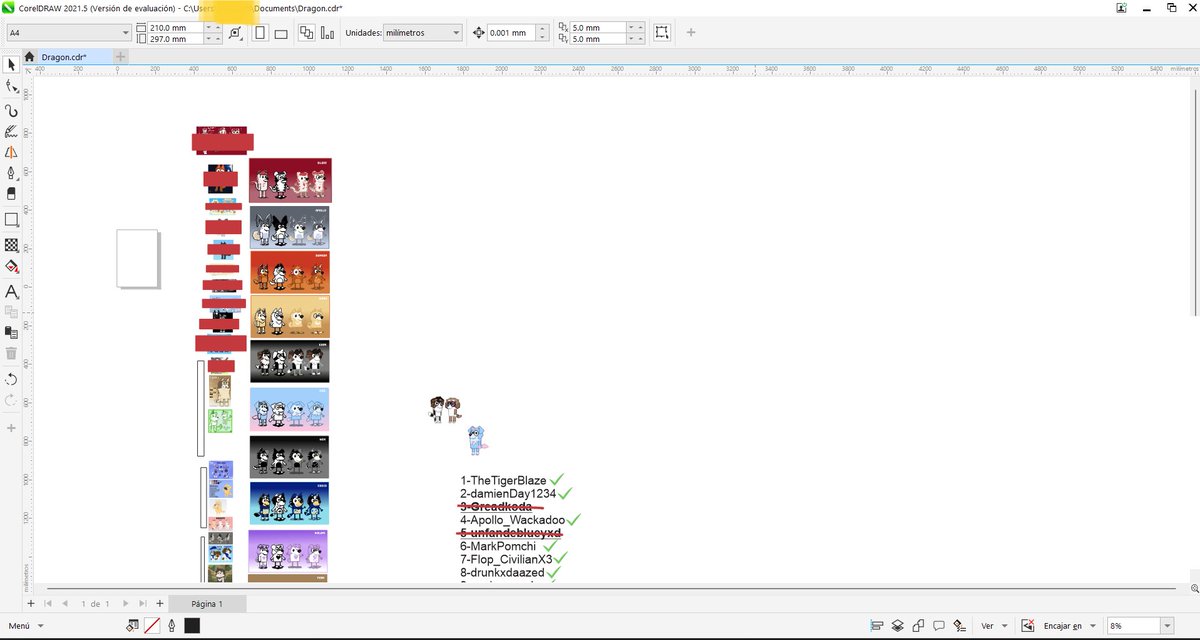This screenshot has height=640, width=1200.
Task: Select the Pick tool arrow
Action: [x=11, y=64]
